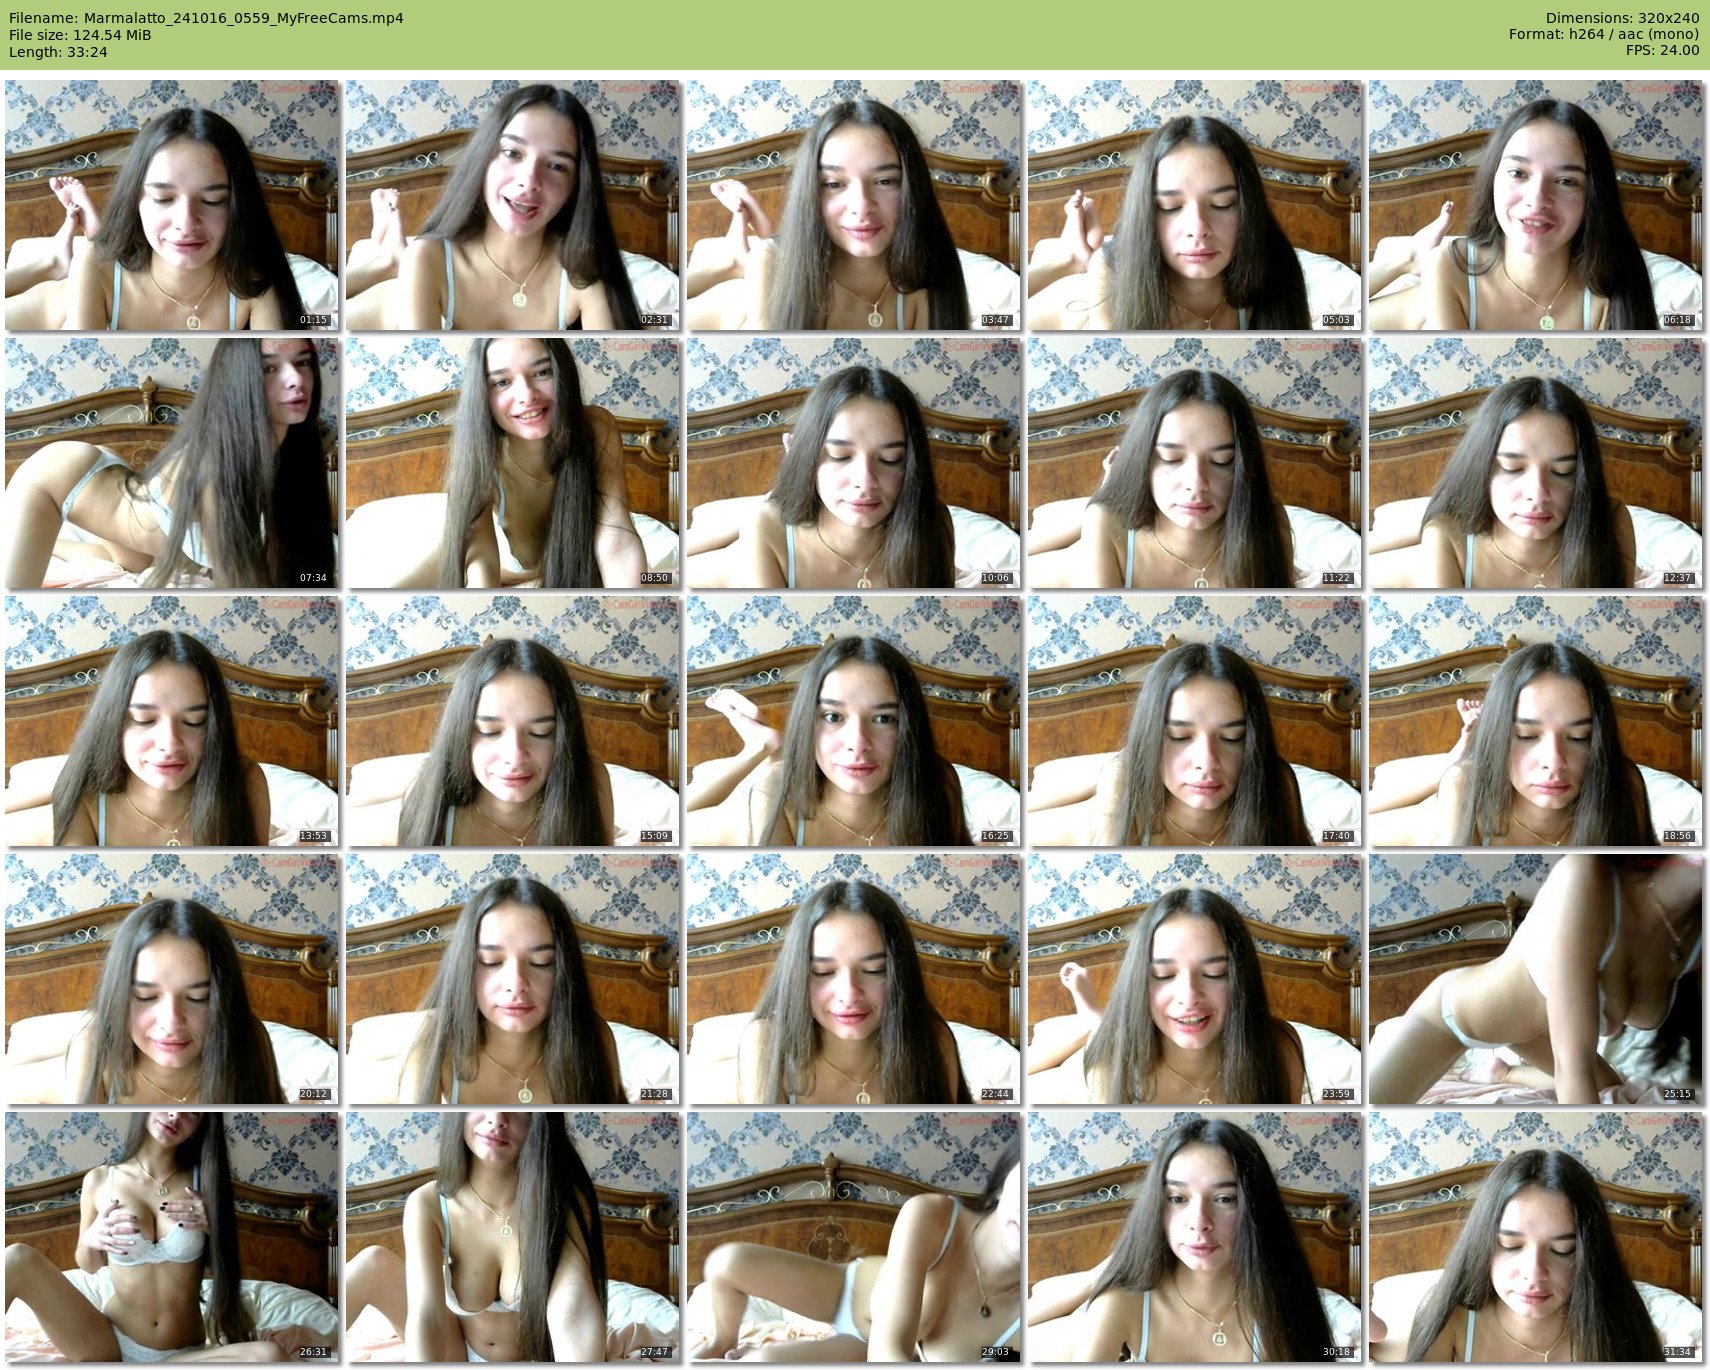This screenshot has height=1370, width=1710.
Task: Select the frame timestamped 30:18
Action: 1195,1237
